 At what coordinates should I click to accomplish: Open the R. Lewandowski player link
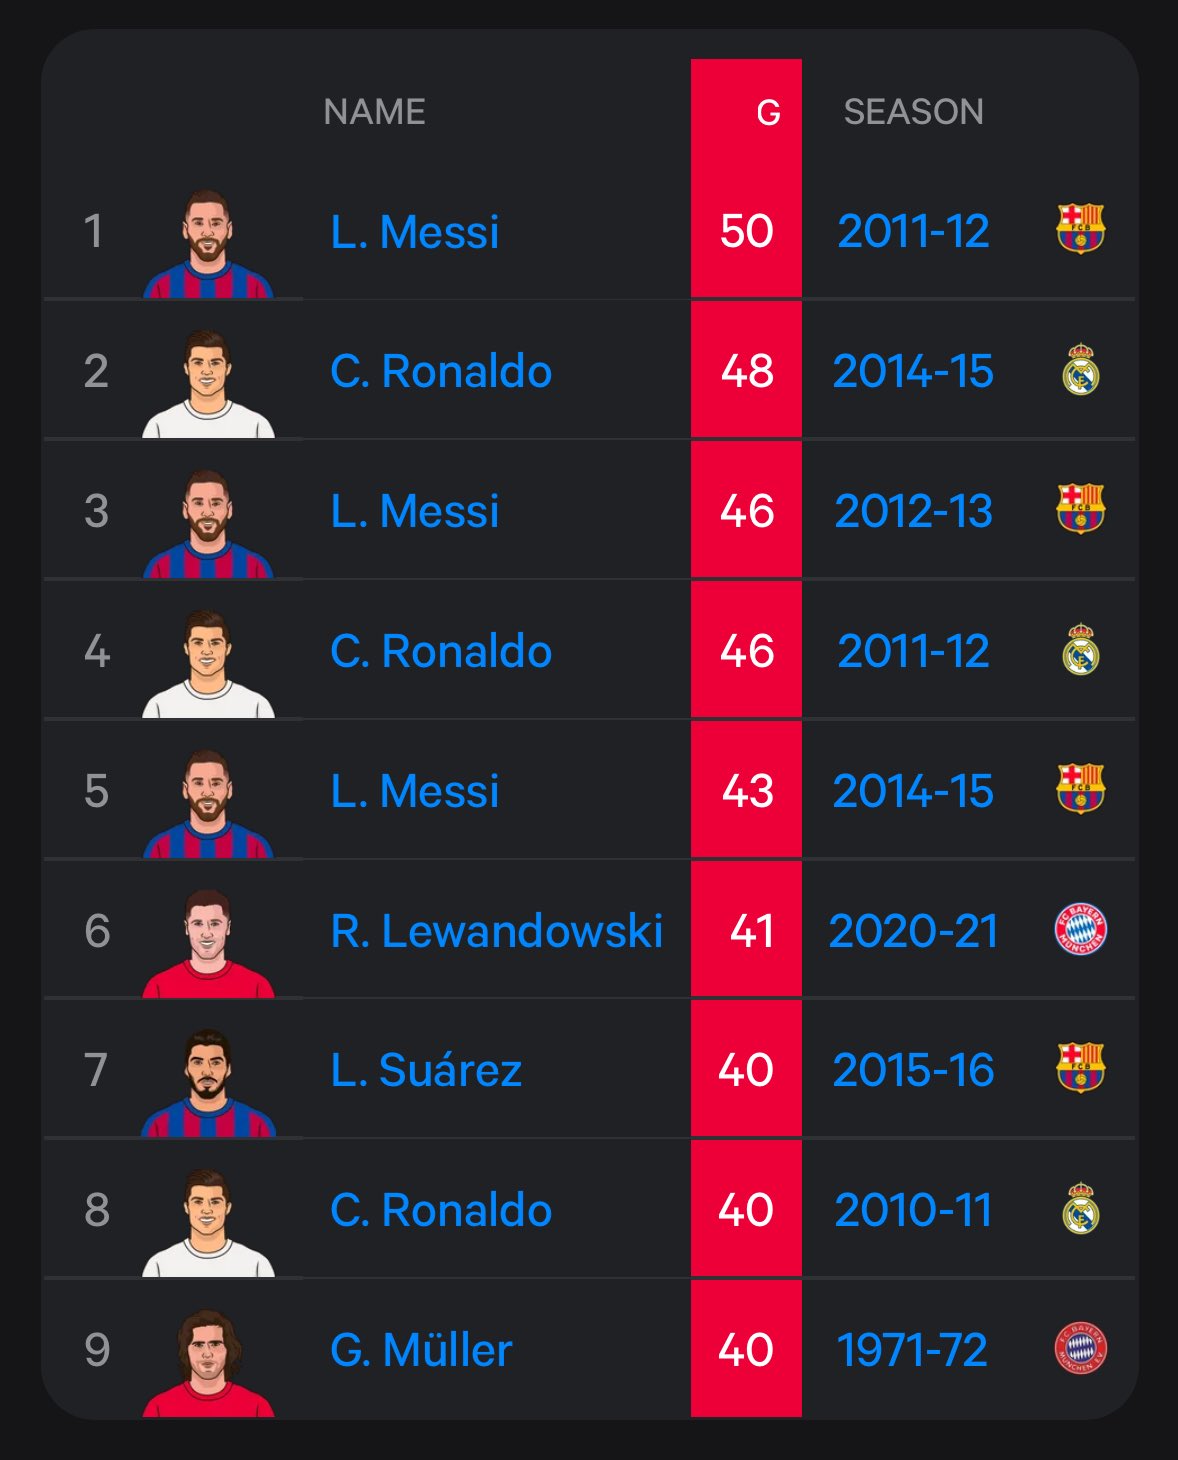click(x=496, y=931)
